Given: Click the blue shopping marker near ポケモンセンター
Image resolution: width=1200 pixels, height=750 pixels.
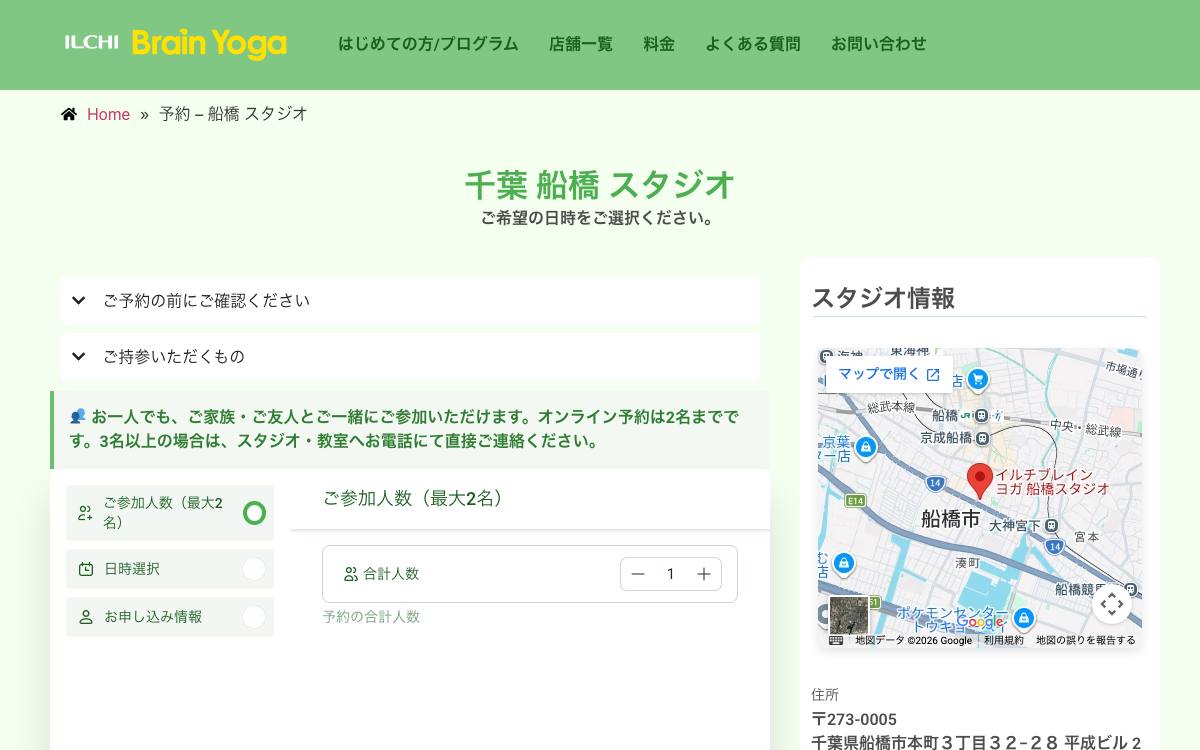Looking at the screenshot, I should click(x=1023, y=617).
